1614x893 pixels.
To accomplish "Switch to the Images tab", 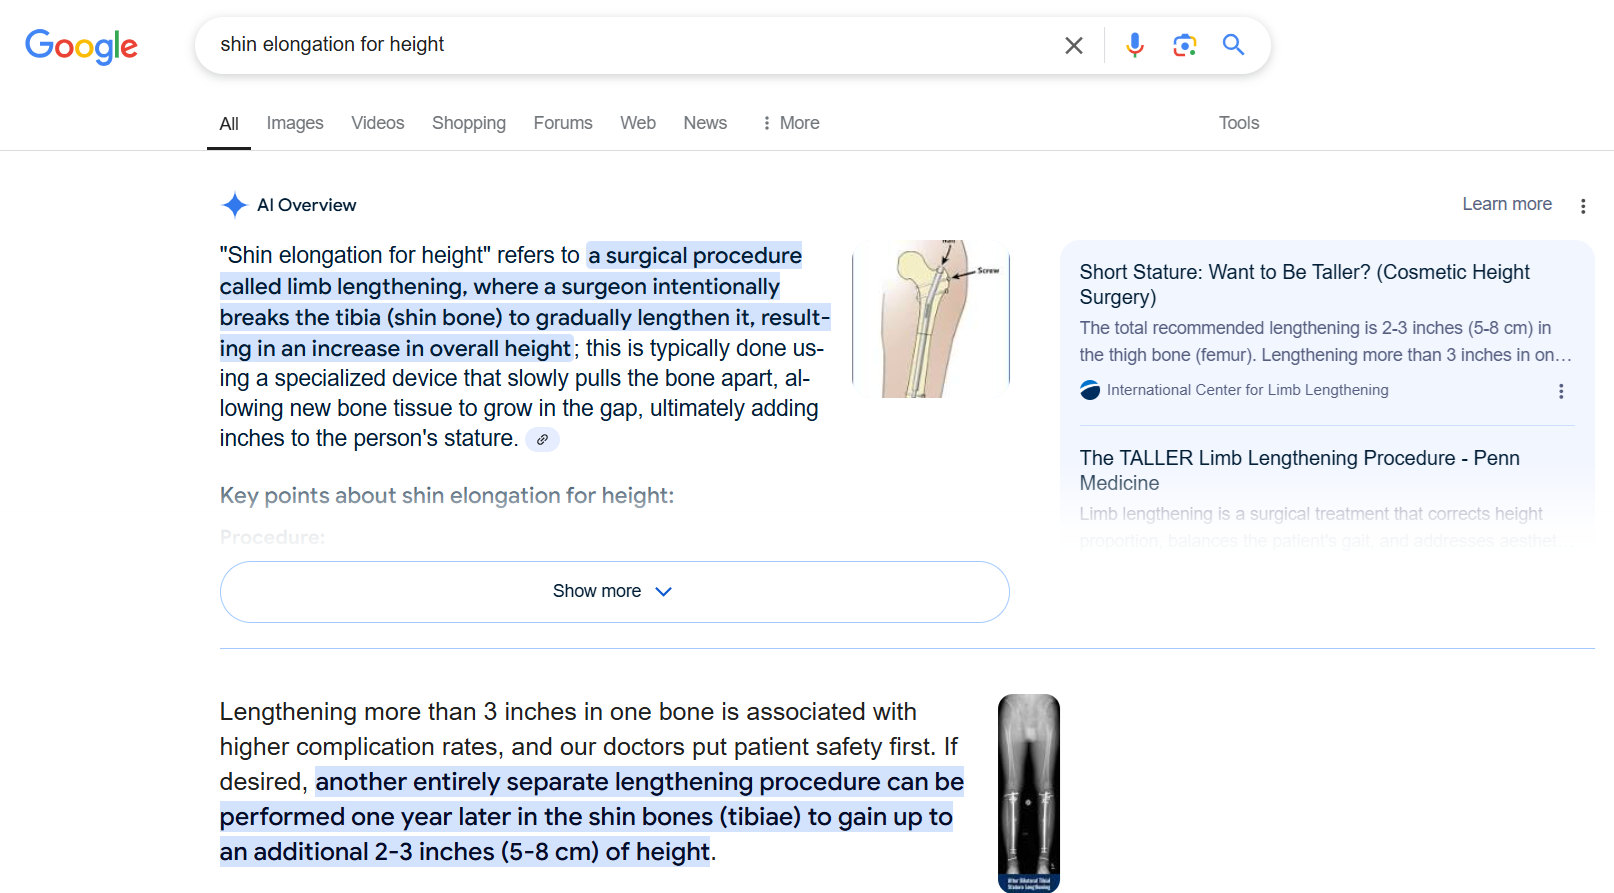I will [x=295, y=123].
